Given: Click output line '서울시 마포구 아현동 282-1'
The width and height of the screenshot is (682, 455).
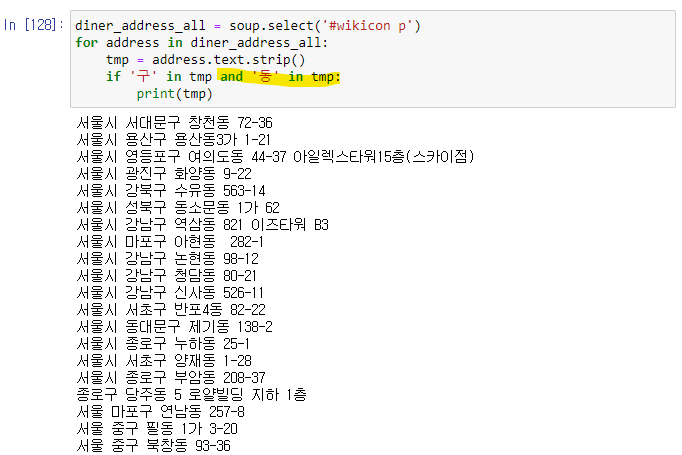Looking at the screenshot, I should pyautogui.click(x=170, y=241).
